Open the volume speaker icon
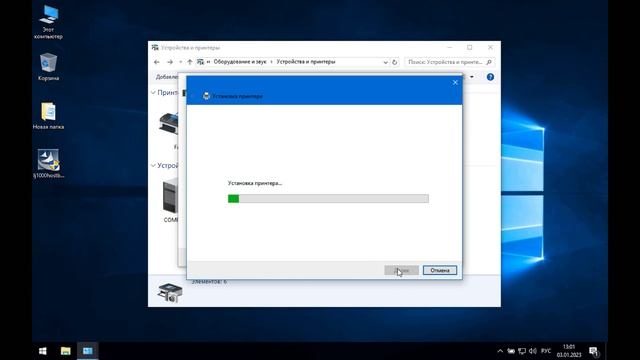The height and width of the screenshot is (360, 640). coord(533,351)
